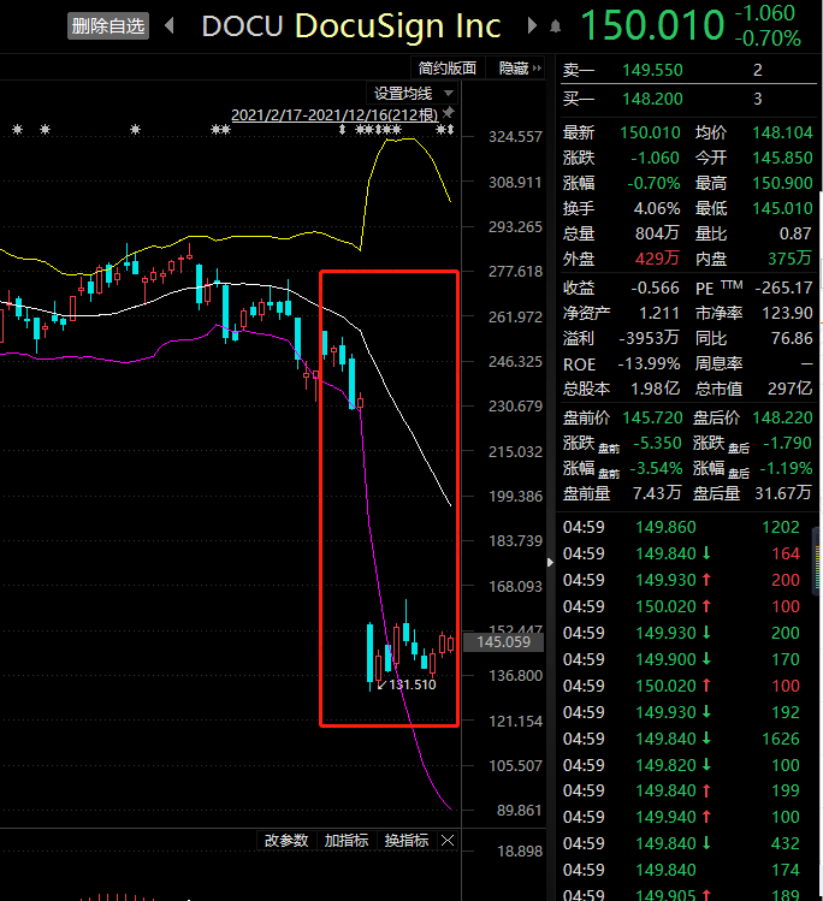Click the tick row with volume 1202
The image size is (823, 901).
681,527
